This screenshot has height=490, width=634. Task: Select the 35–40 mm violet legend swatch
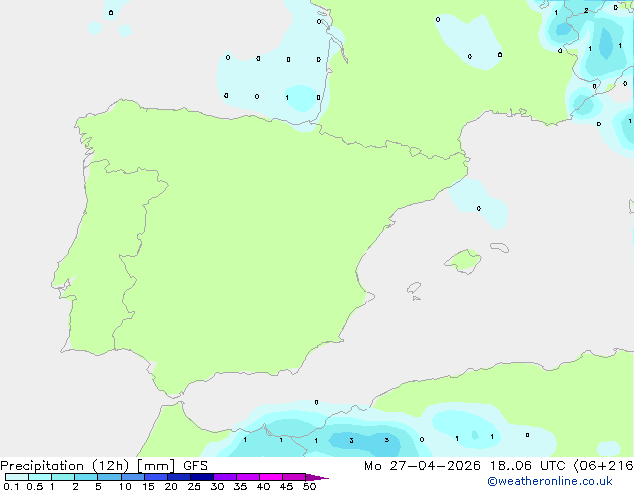(248, 477)
